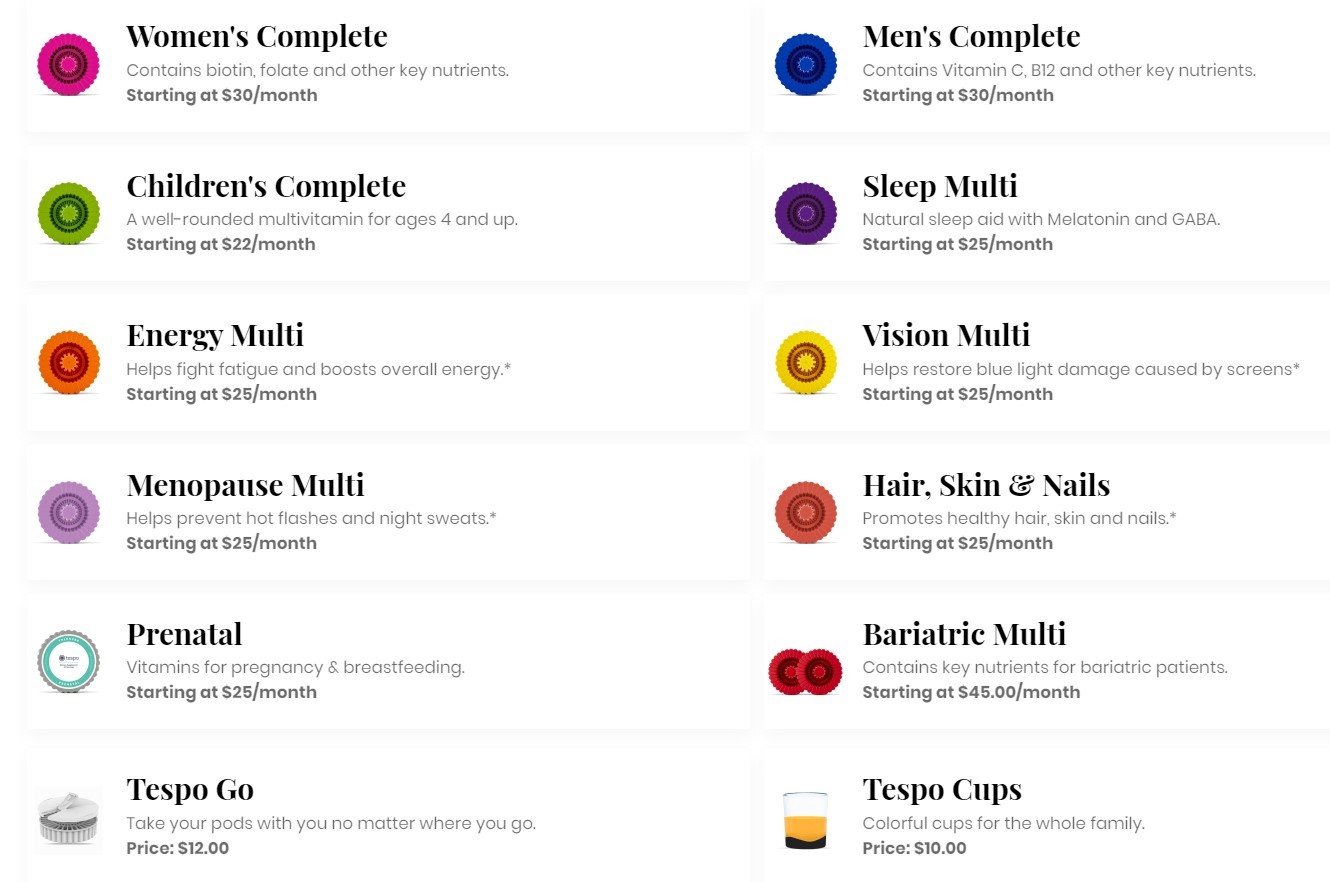Click the Tespo Go title
The width and height of the screenshot is (1330, 882).
[190, 789]
